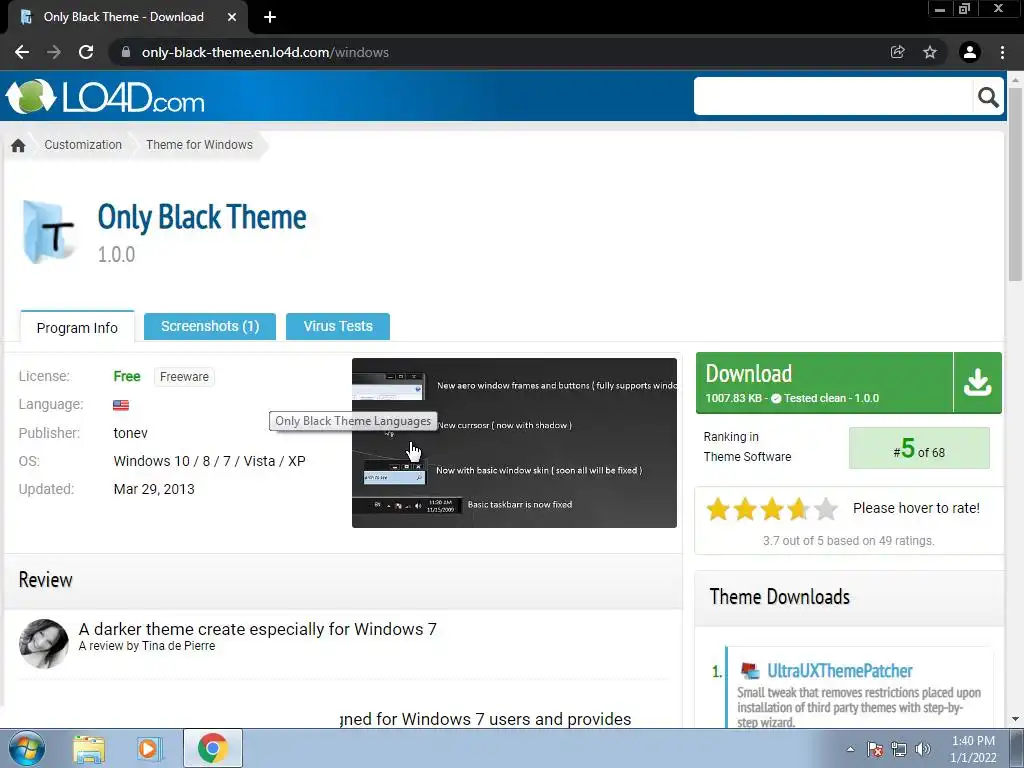Click the address bar URL
The height and width of the screenshot is (768, 1024).
point(265,52)
